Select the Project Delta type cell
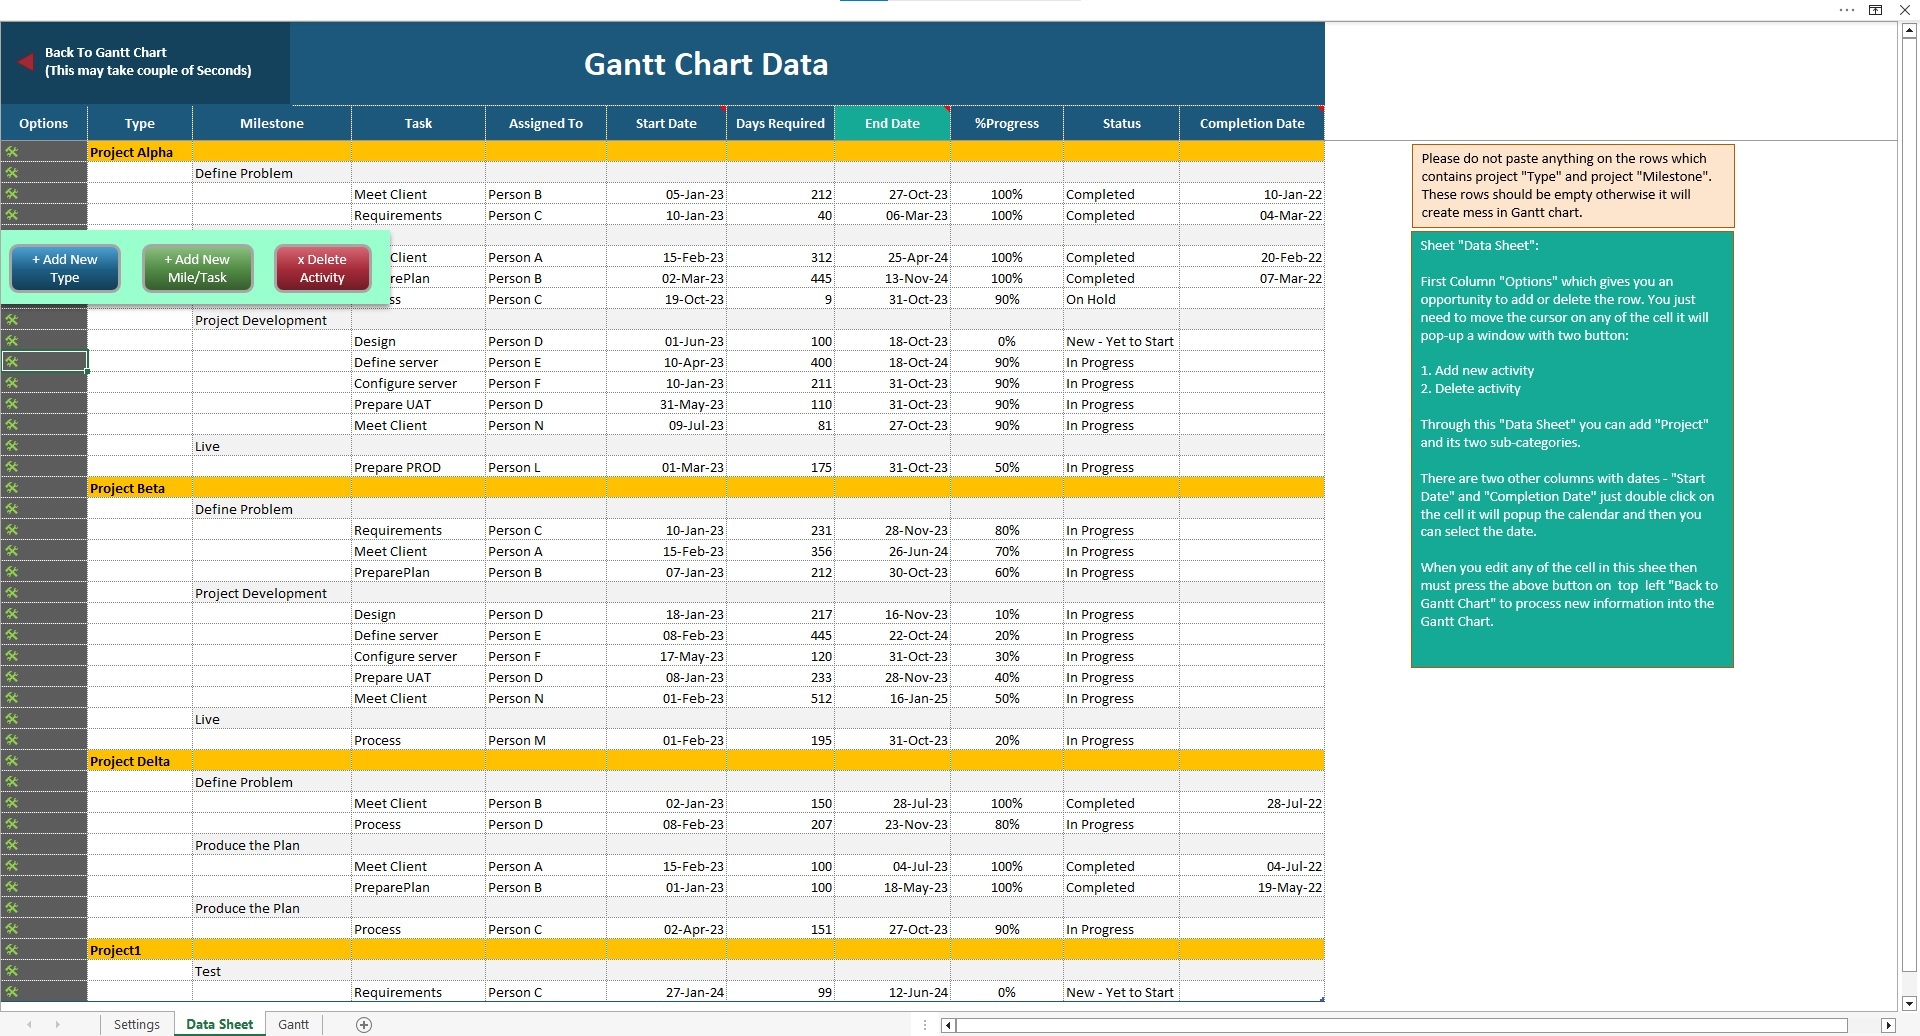This screenshot has height=1036, width=1920. coord(140,761)
